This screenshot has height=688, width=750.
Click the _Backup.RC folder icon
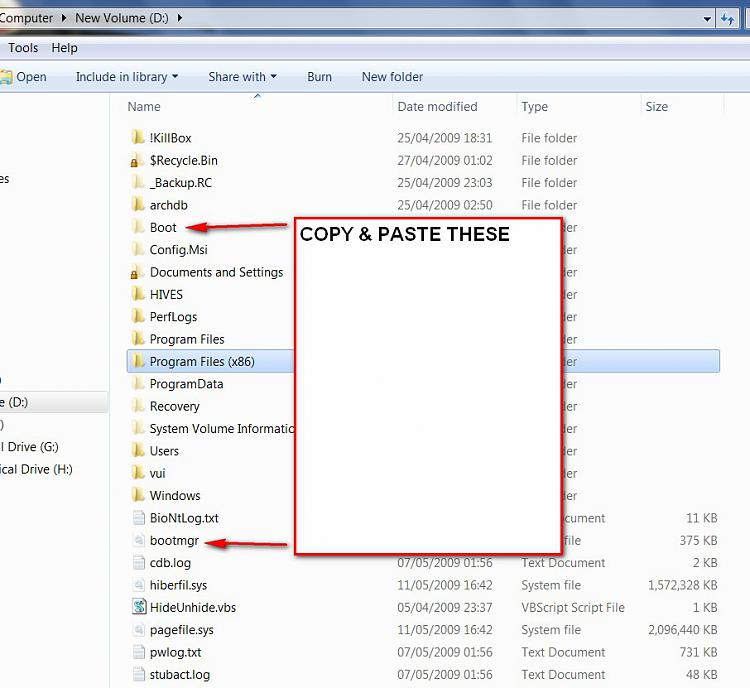coord(138,182)
